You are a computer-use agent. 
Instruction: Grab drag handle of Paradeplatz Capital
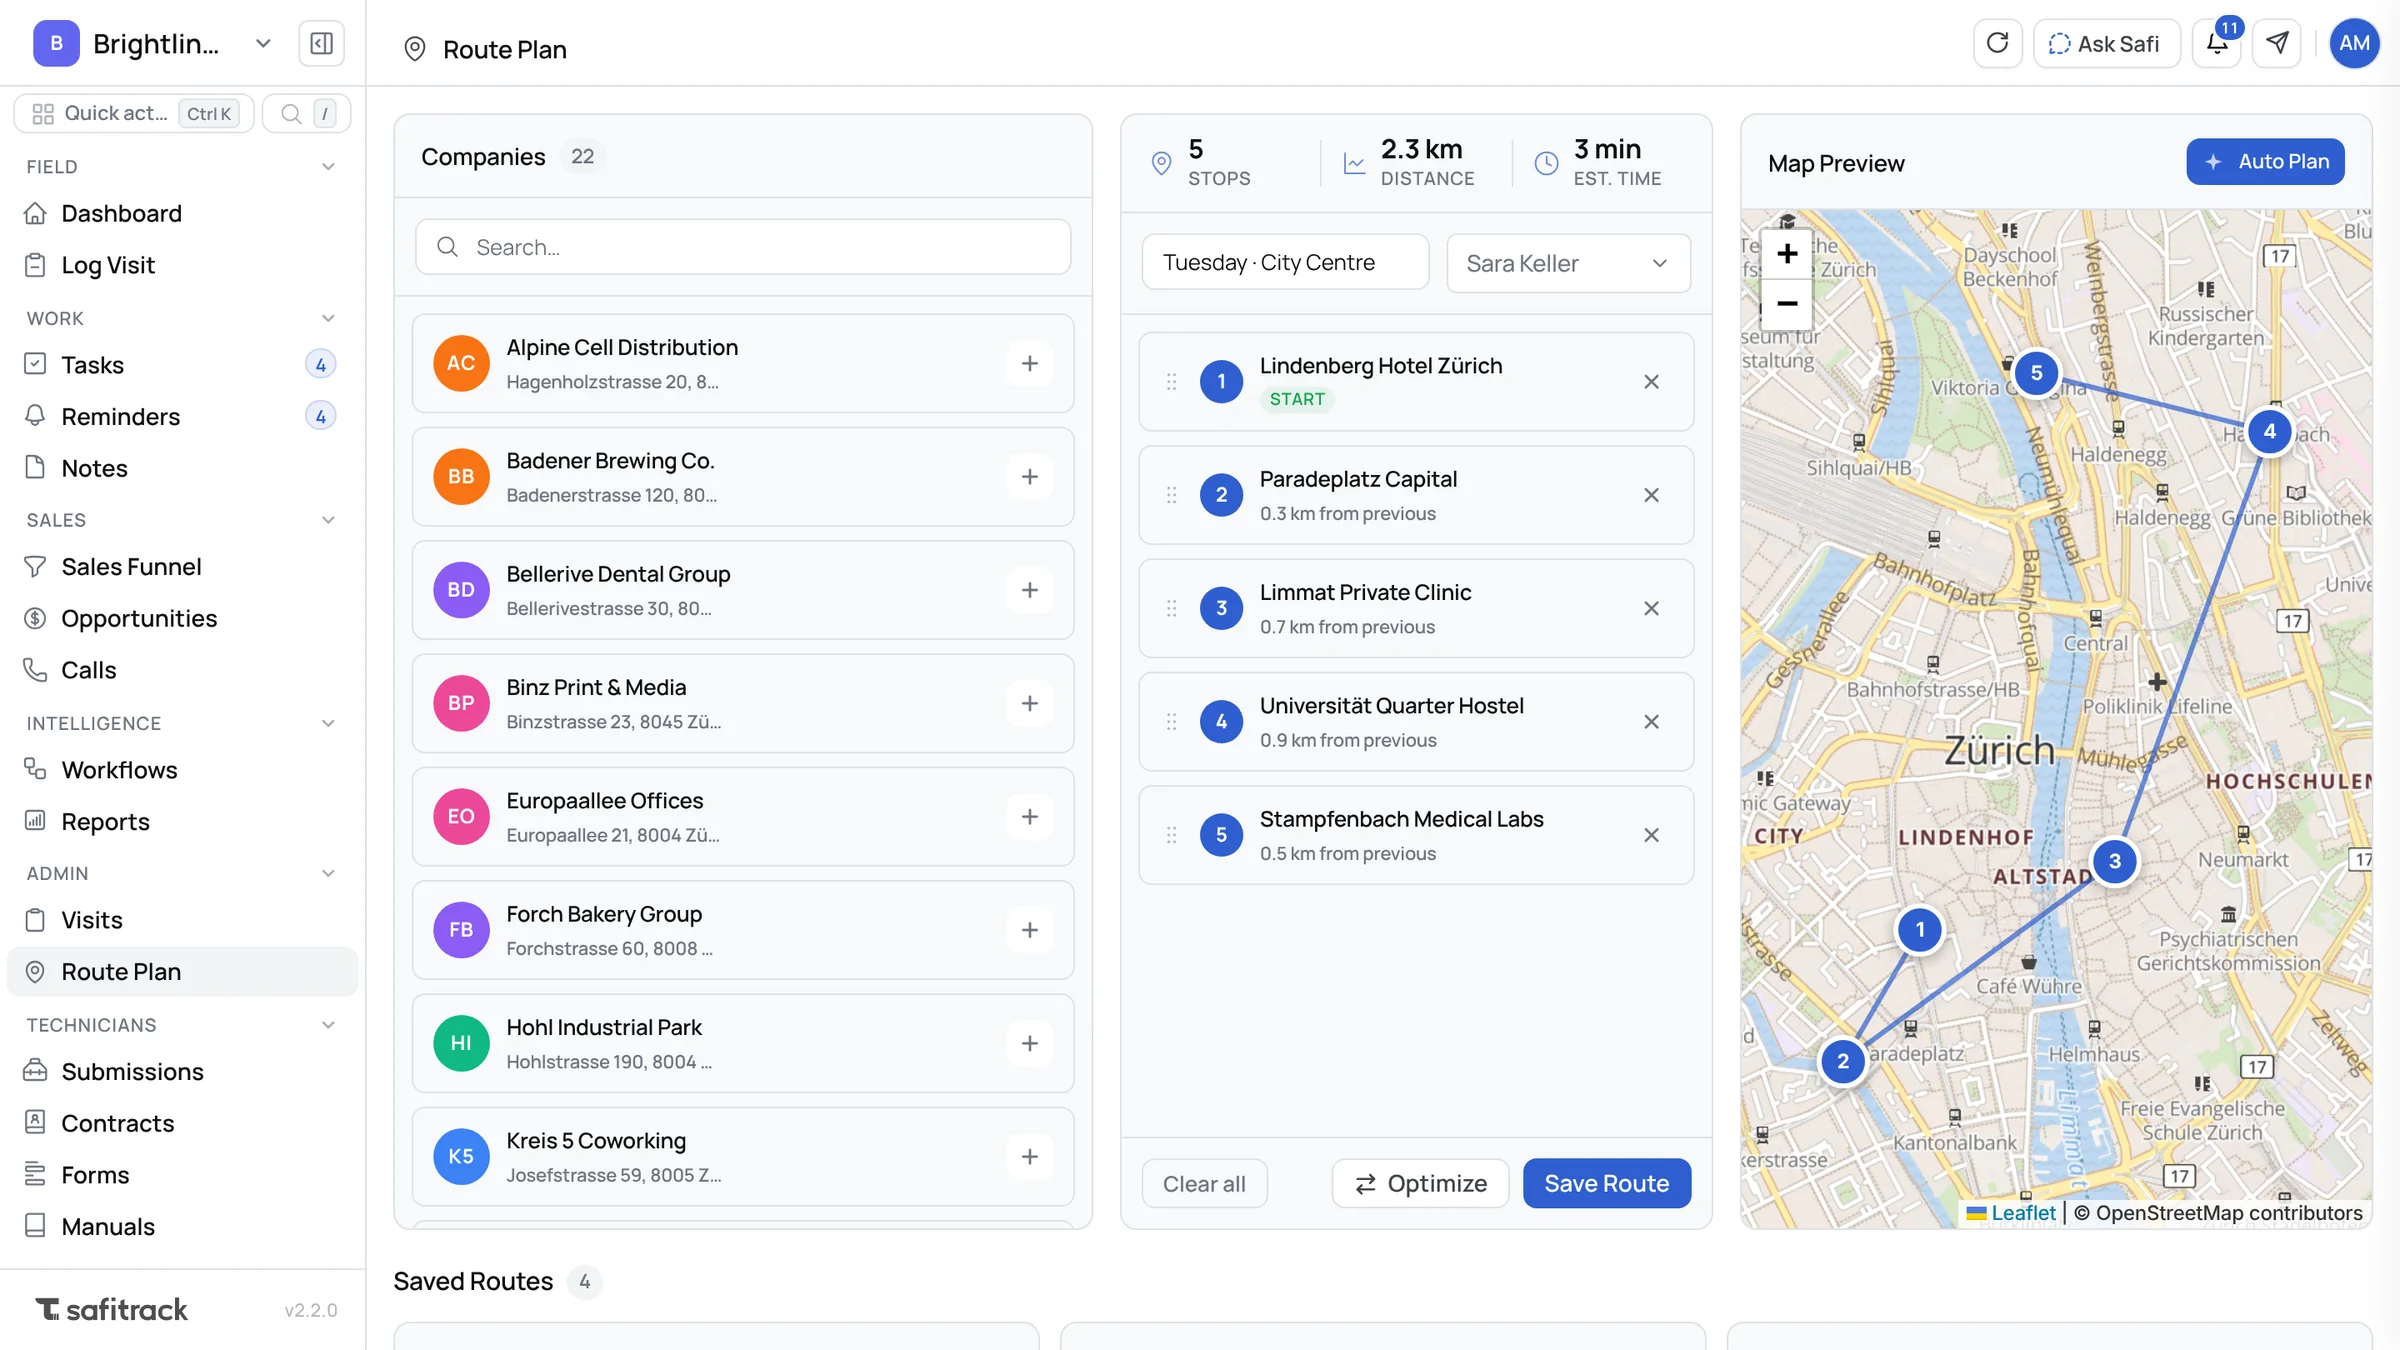pyautogui.click(x=1171, y=495)
